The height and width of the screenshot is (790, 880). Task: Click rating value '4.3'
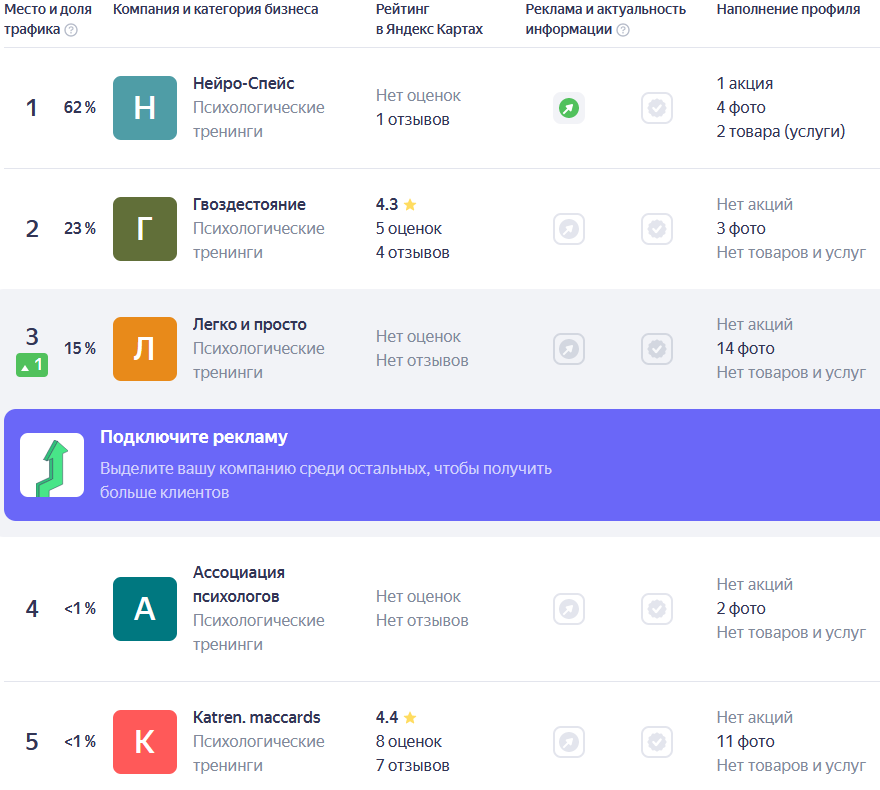[x=387, y=205]
